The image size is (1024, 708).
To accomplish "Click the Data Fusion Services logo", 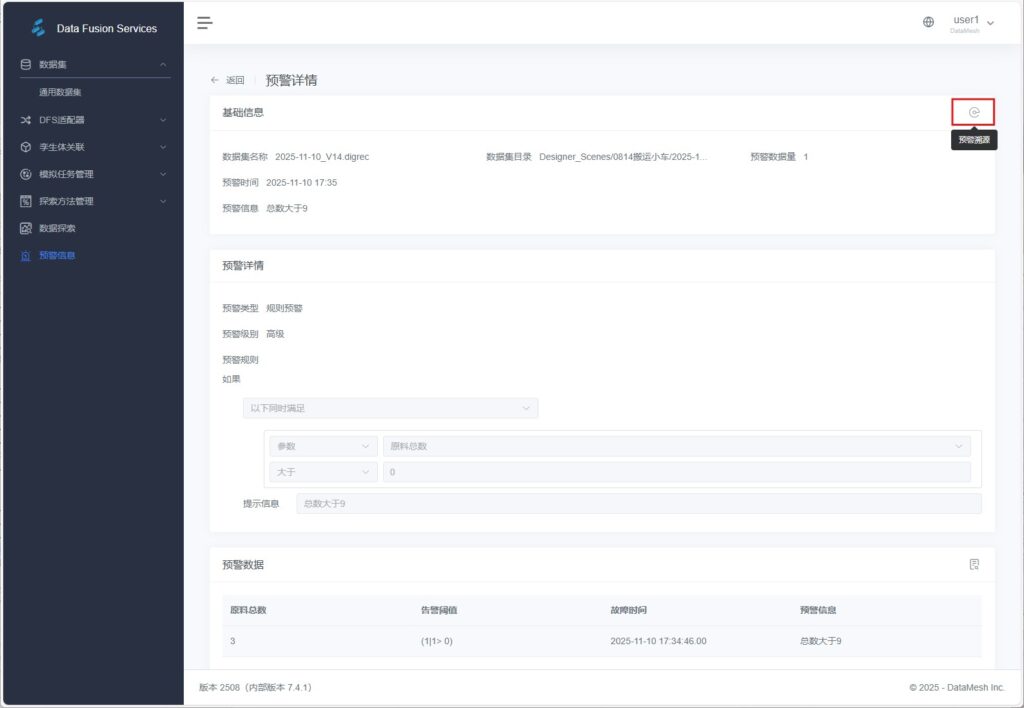I will pos(39,28).
